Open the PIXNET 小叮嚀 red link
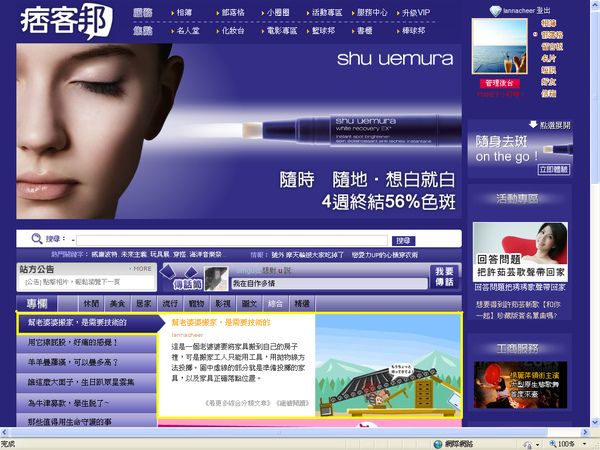Viewport: 600px width, 450px height. coord(500,94)
